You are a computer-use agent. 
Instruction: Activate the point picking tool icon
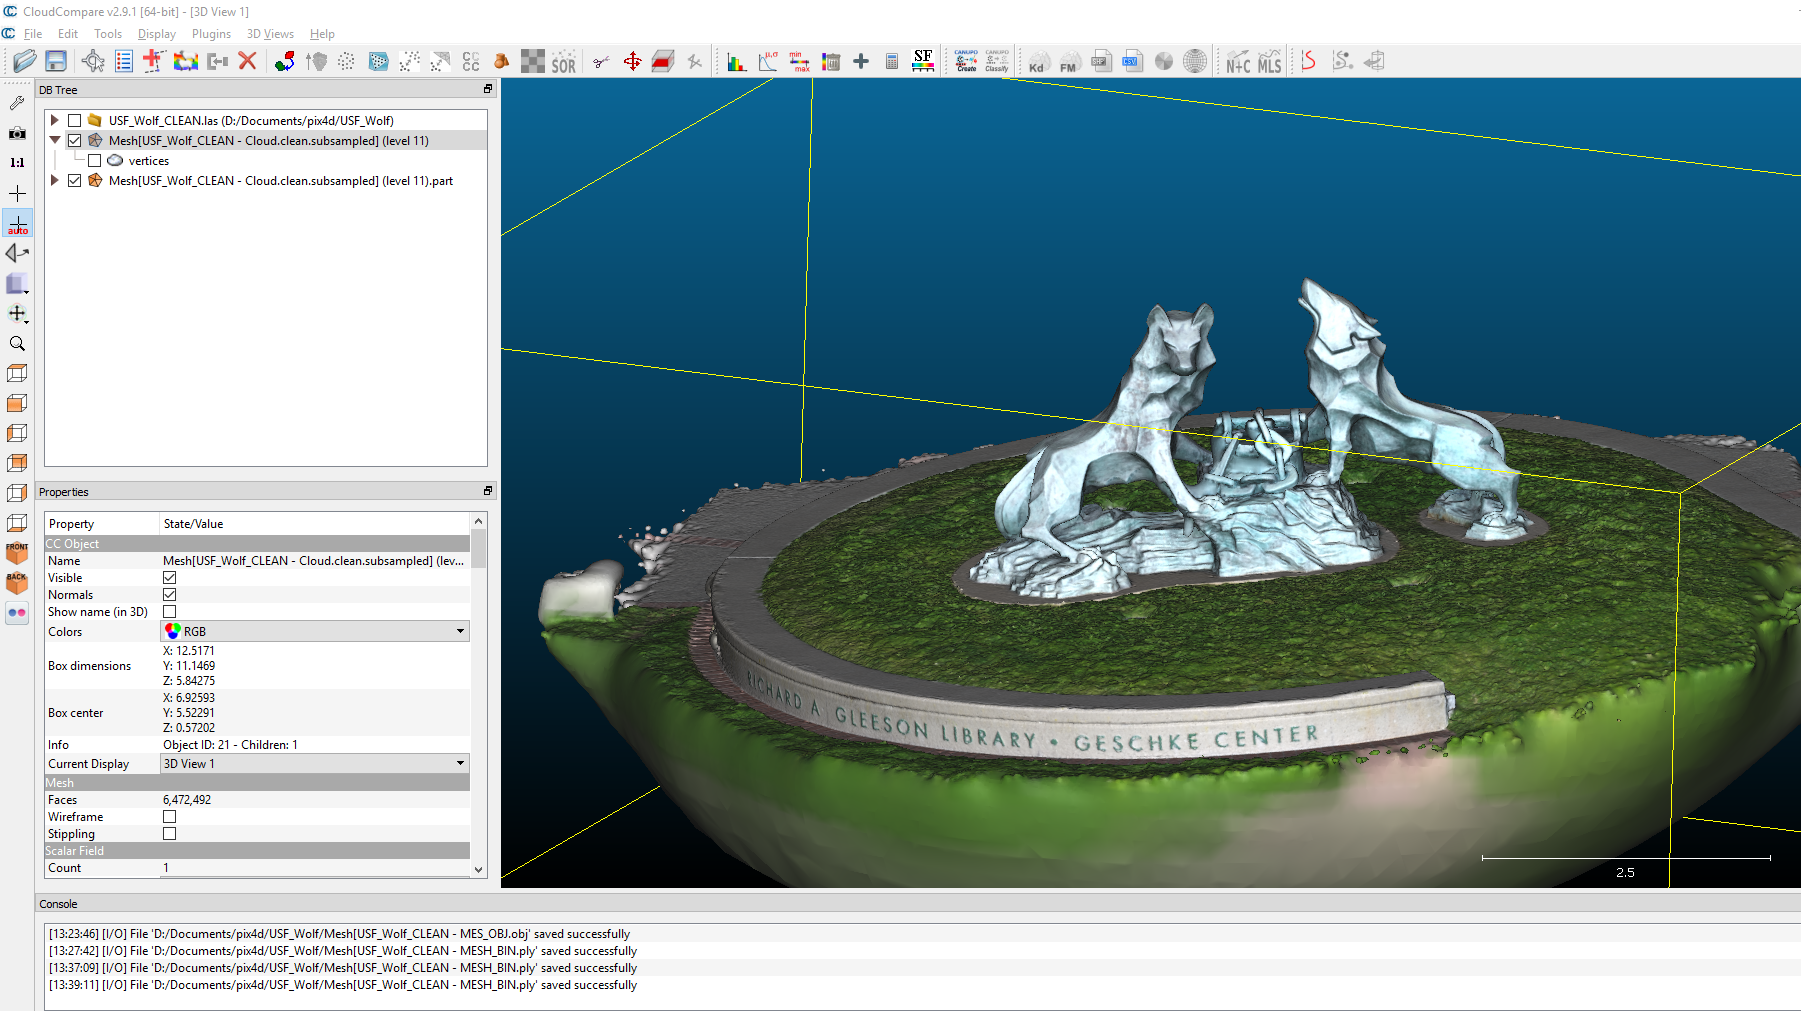[93, 61]
